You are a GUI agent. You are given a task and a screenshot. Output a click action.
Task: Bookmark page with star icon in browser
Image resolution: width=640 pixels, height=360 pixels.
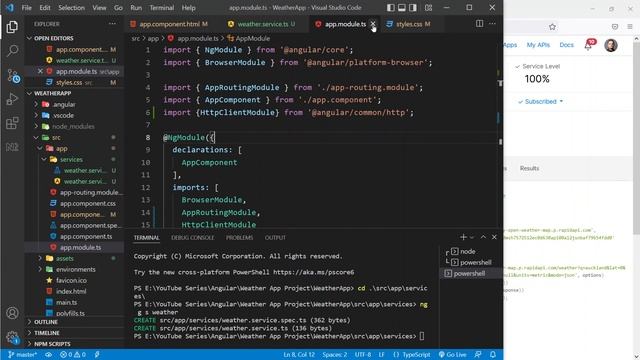tap(552, 27)
